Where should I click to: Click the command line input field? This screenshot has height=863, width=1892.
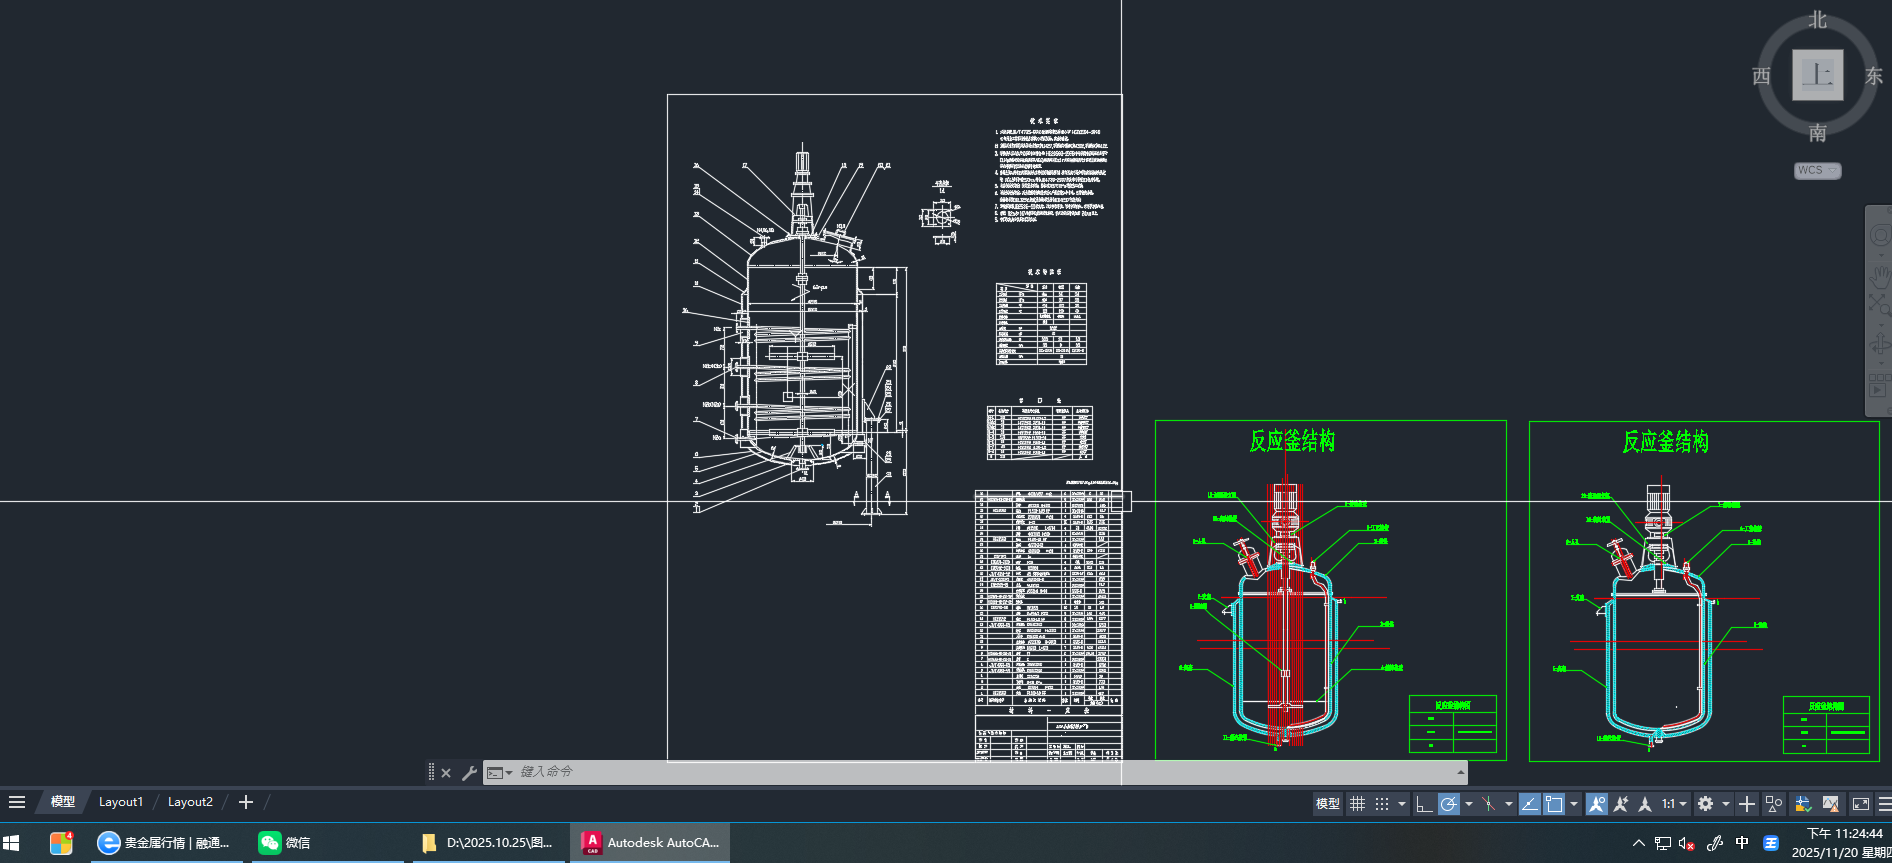(x=985, y=772)
